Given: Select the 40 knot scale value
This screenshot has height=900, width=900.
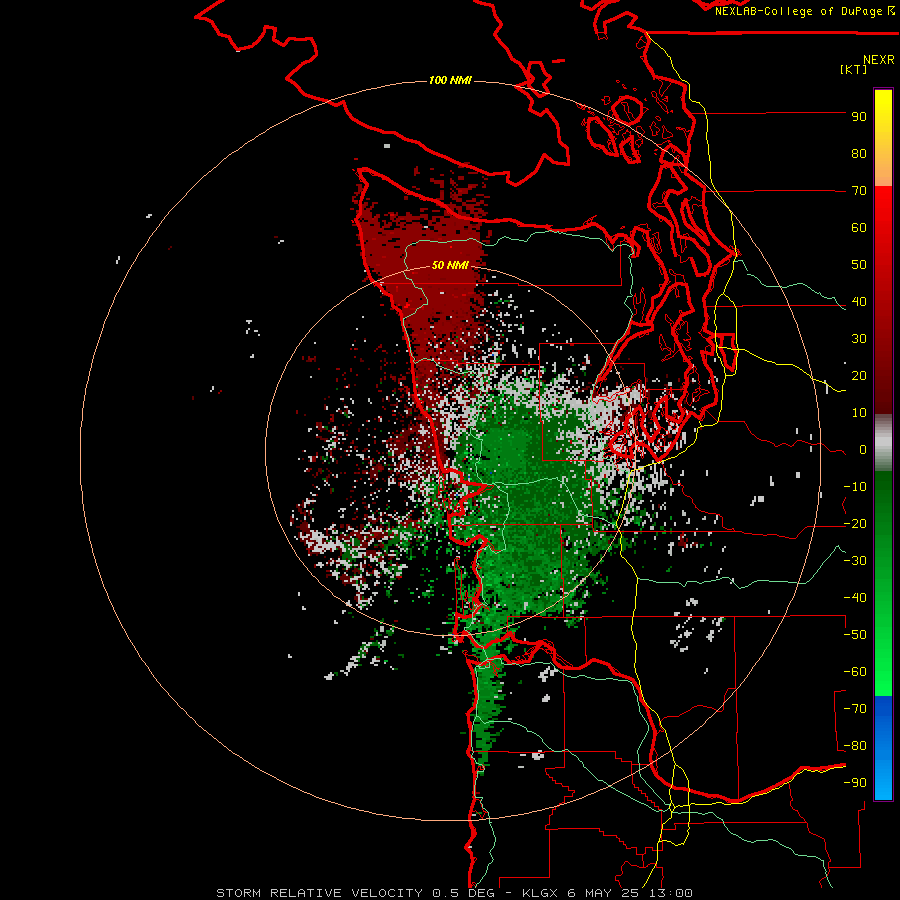Looking at the screenshot, I should (x=859, y=302).
